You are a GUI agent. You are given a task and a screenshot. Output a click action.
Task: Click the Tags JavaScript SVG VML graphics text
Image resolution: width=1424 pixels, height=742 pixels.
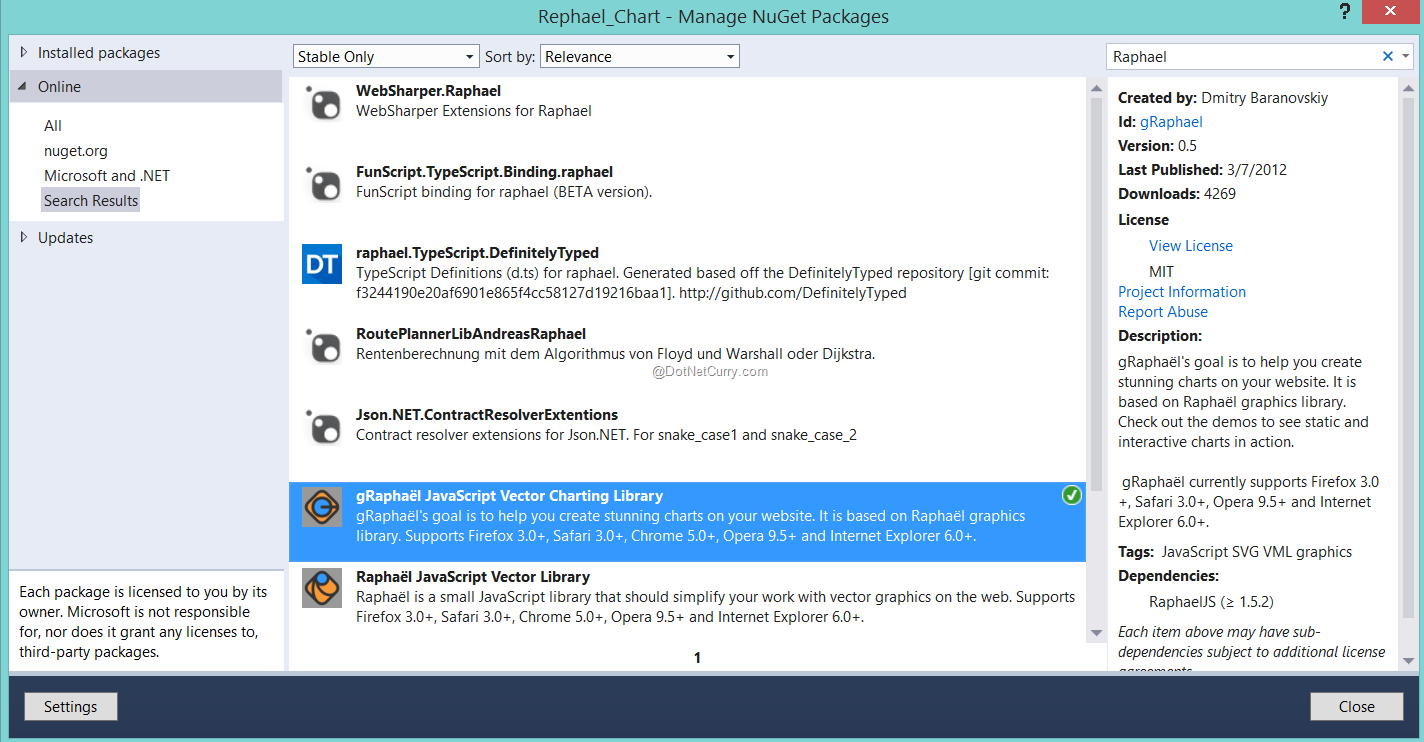coord(1235,551)
